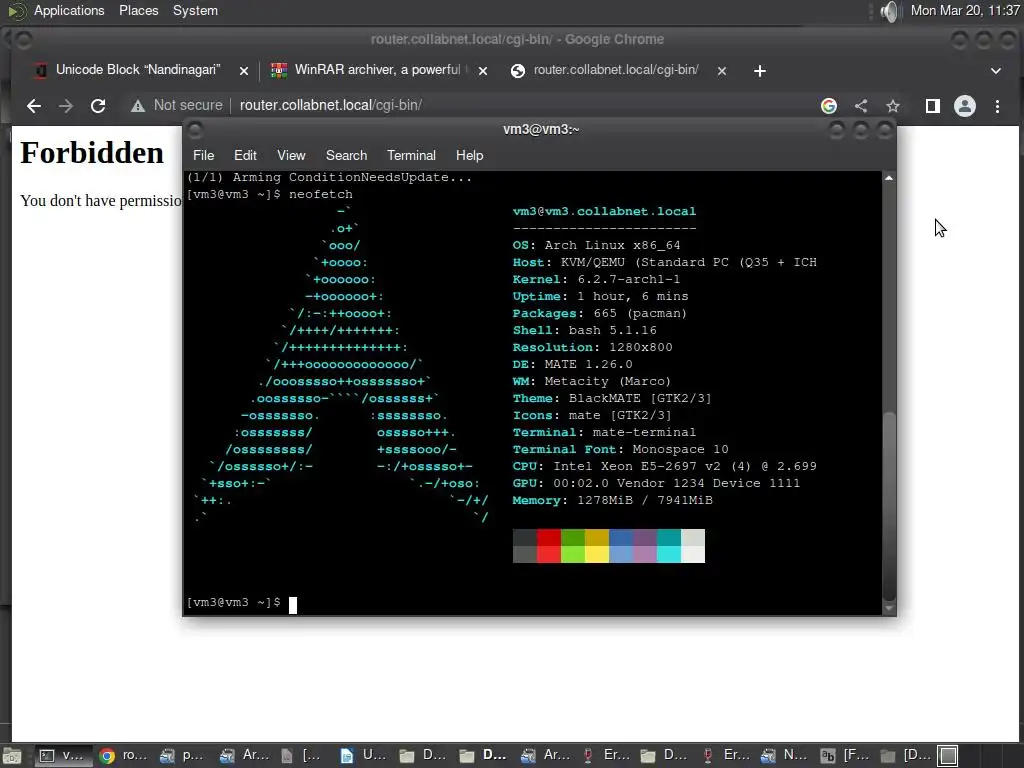The height and width of the screenshot is (768, 1024).
Task: Click the Google icon in the address bar
Action: (829, 106)
